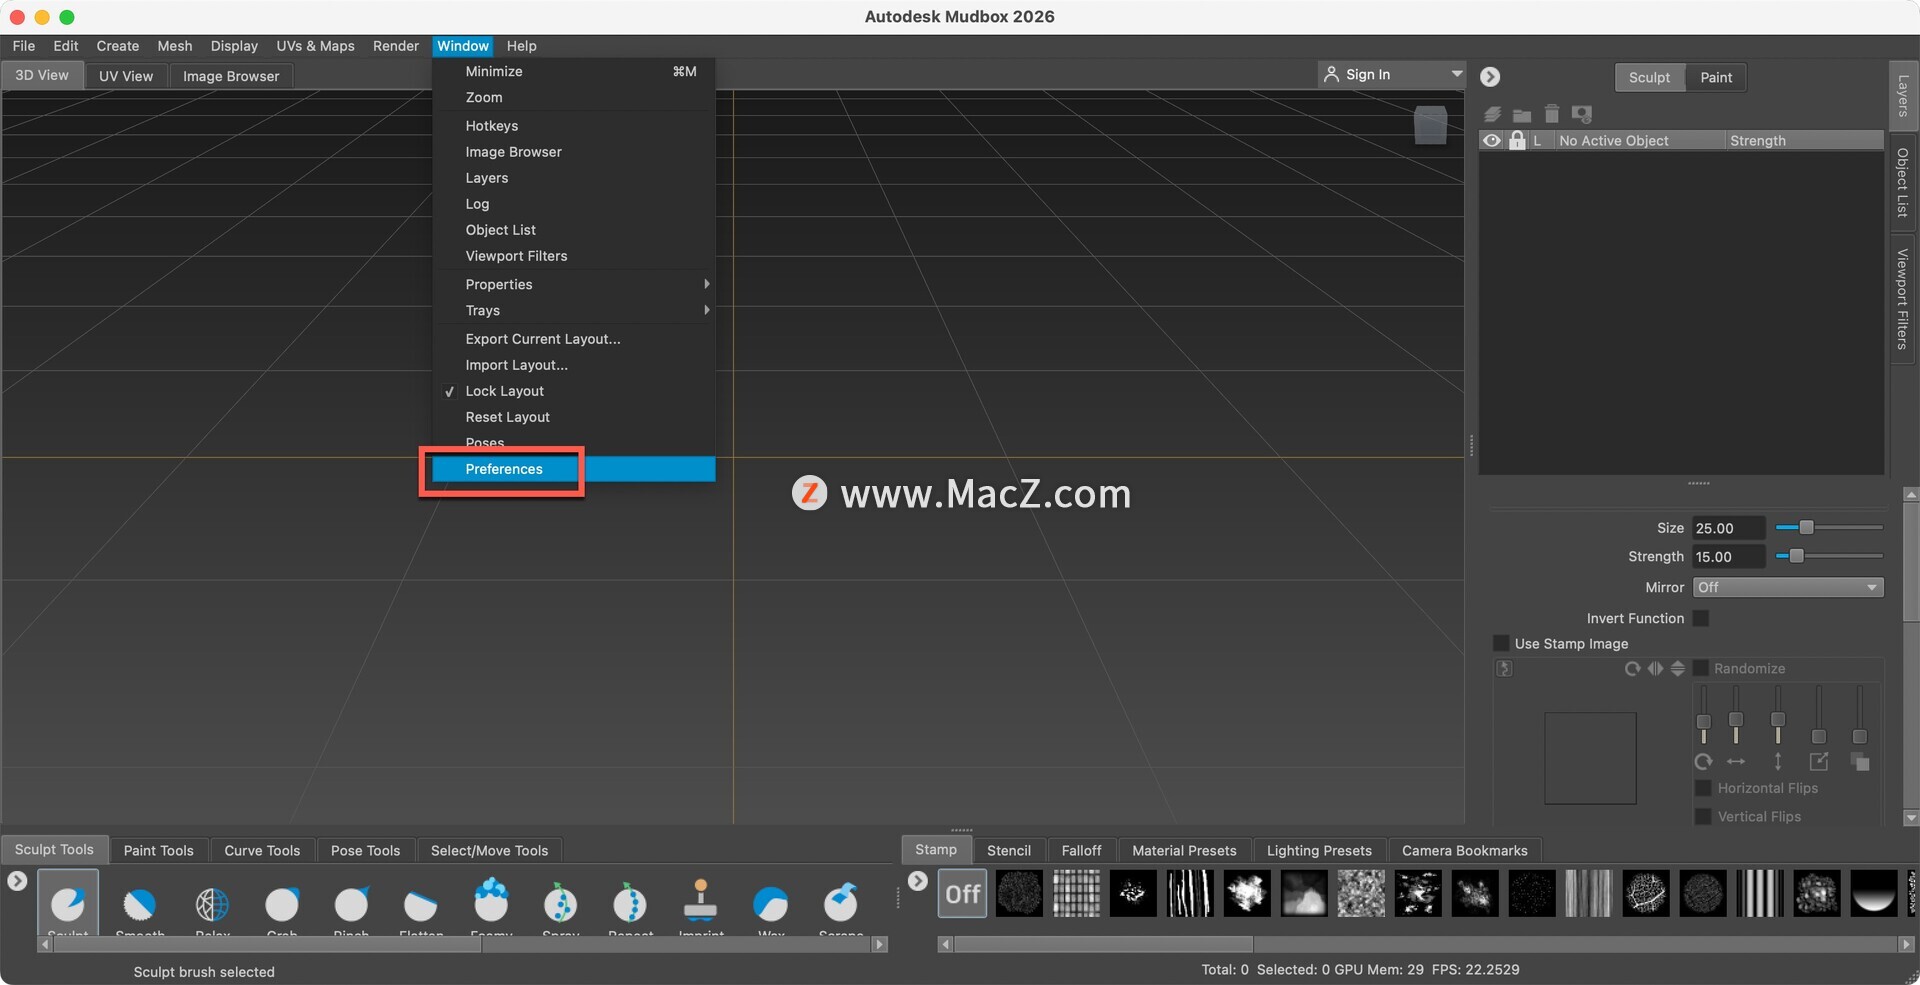Select the Pinch brush tool
This screenshot has height=985, width=1920.
coord(351,904)
